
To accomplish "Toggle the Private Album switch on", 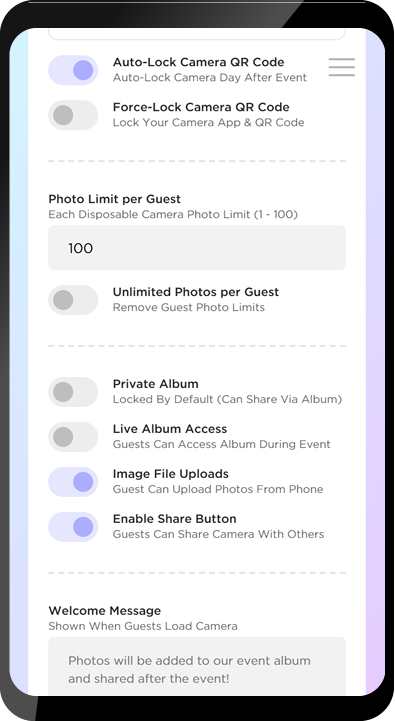I will (73, 392).
